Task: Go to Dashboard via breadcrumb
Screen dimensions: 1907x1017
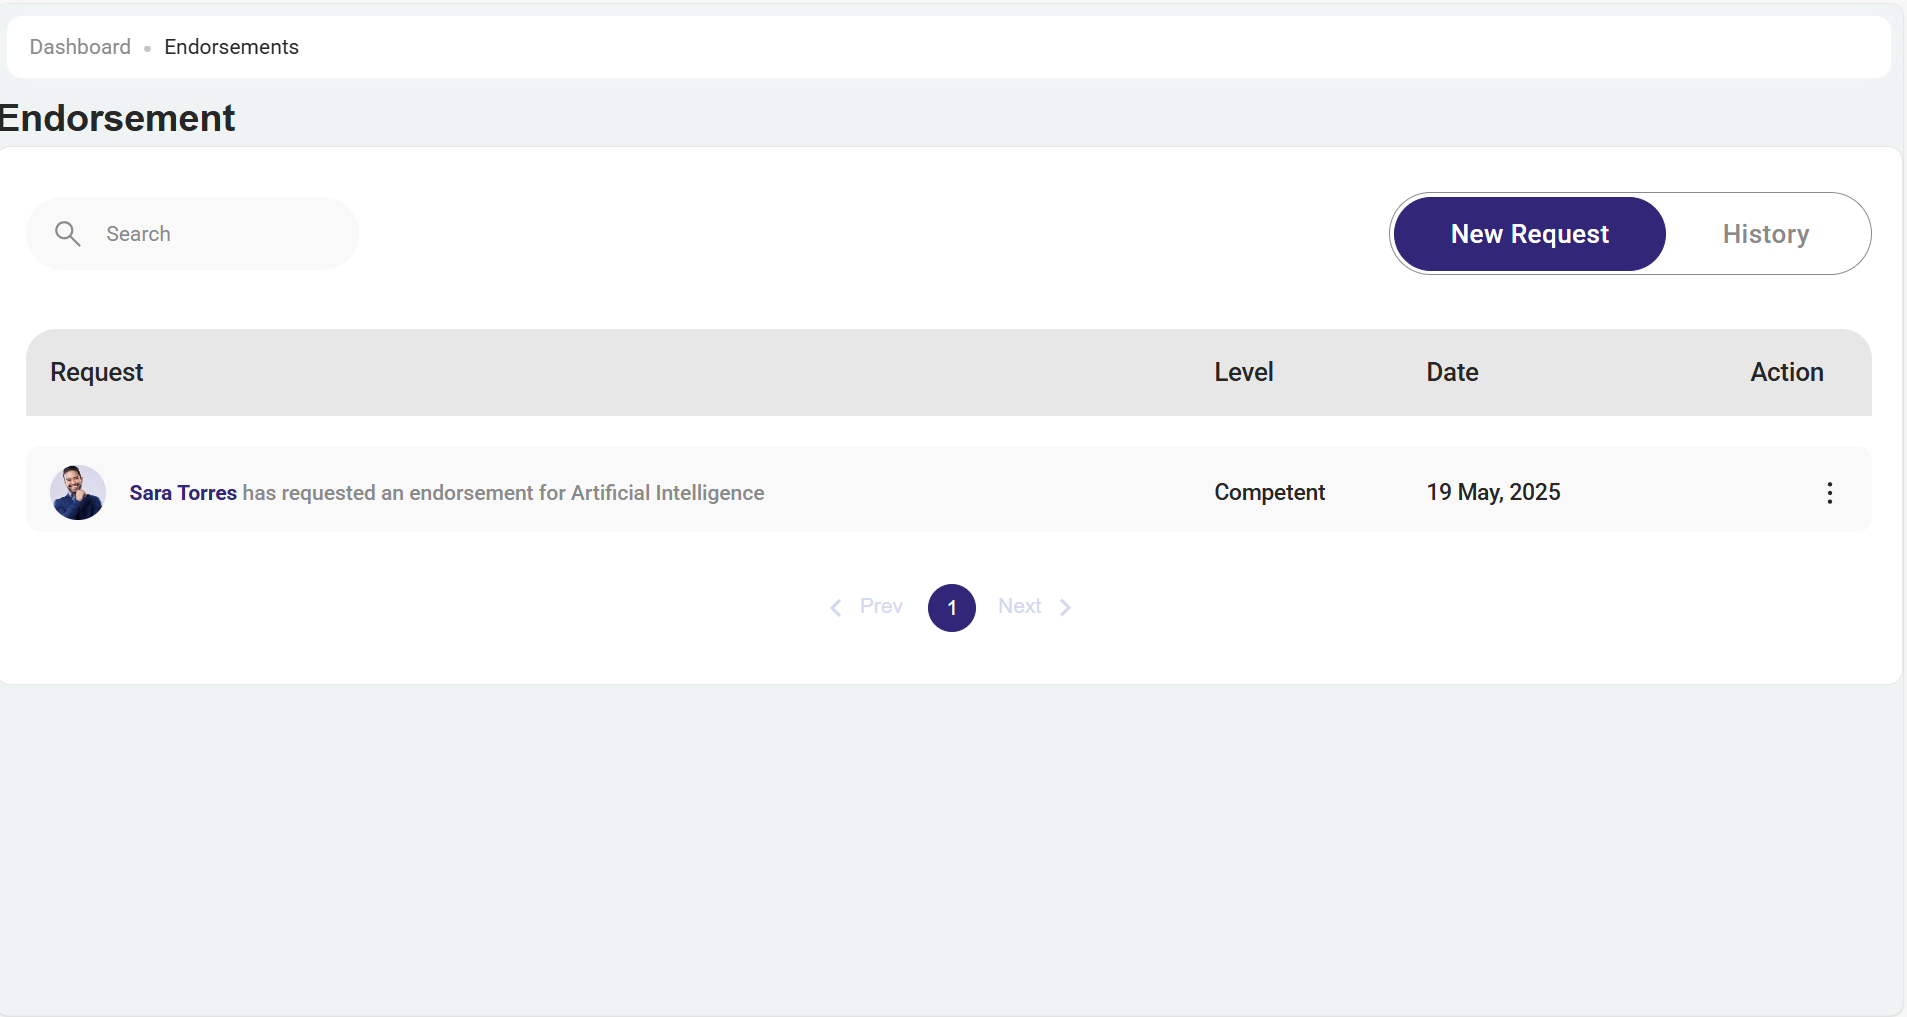Action: pos(80,47)
